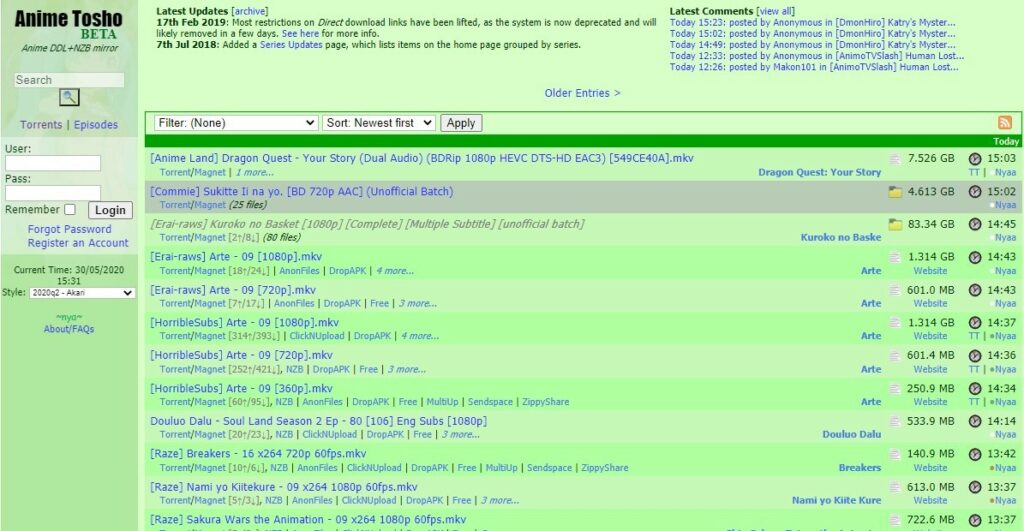Click ZippyShare link under HorribleSubs Arte 360p
This screenshot has height=531, width=1024.
[545, 402]
